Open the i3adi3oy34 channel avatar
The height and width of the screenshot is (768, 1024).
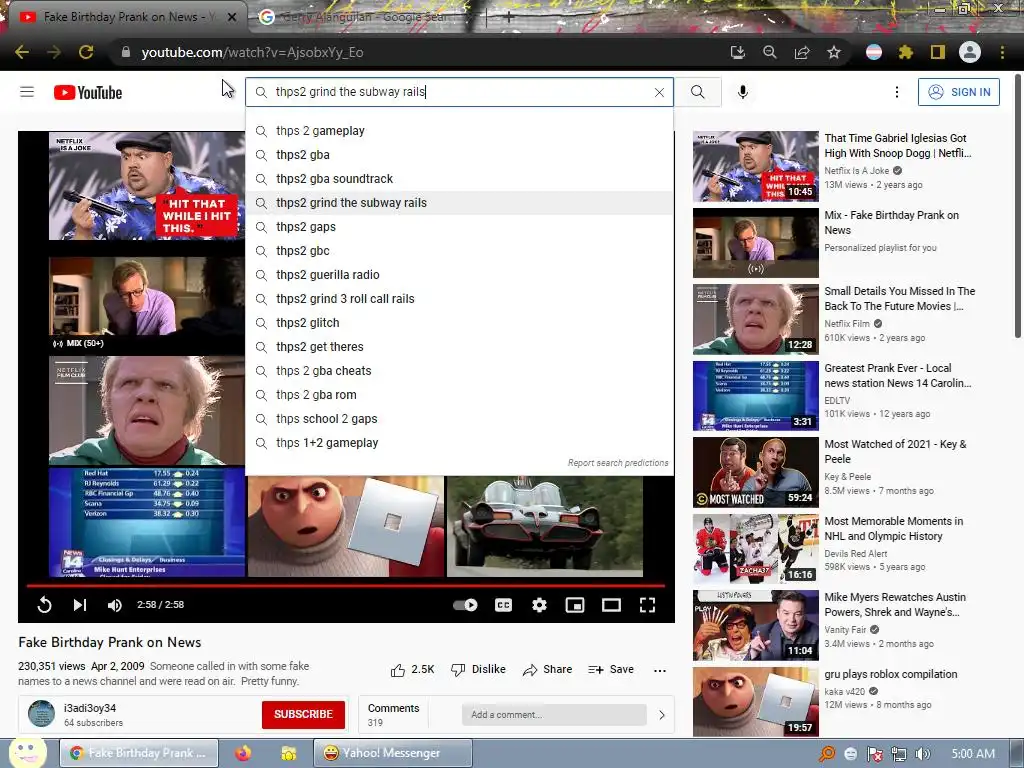tap(41, 714)
